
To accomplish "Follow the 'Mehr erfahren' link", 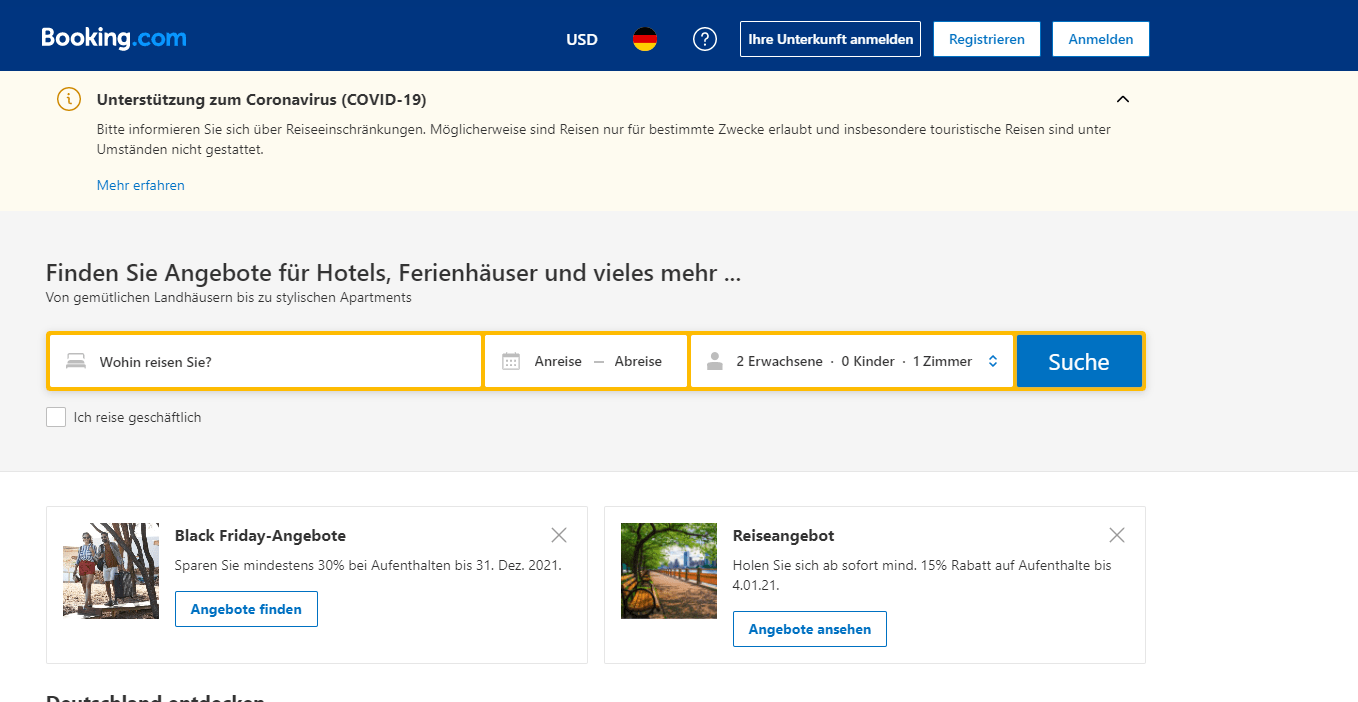I will click(x=141, y=185).
